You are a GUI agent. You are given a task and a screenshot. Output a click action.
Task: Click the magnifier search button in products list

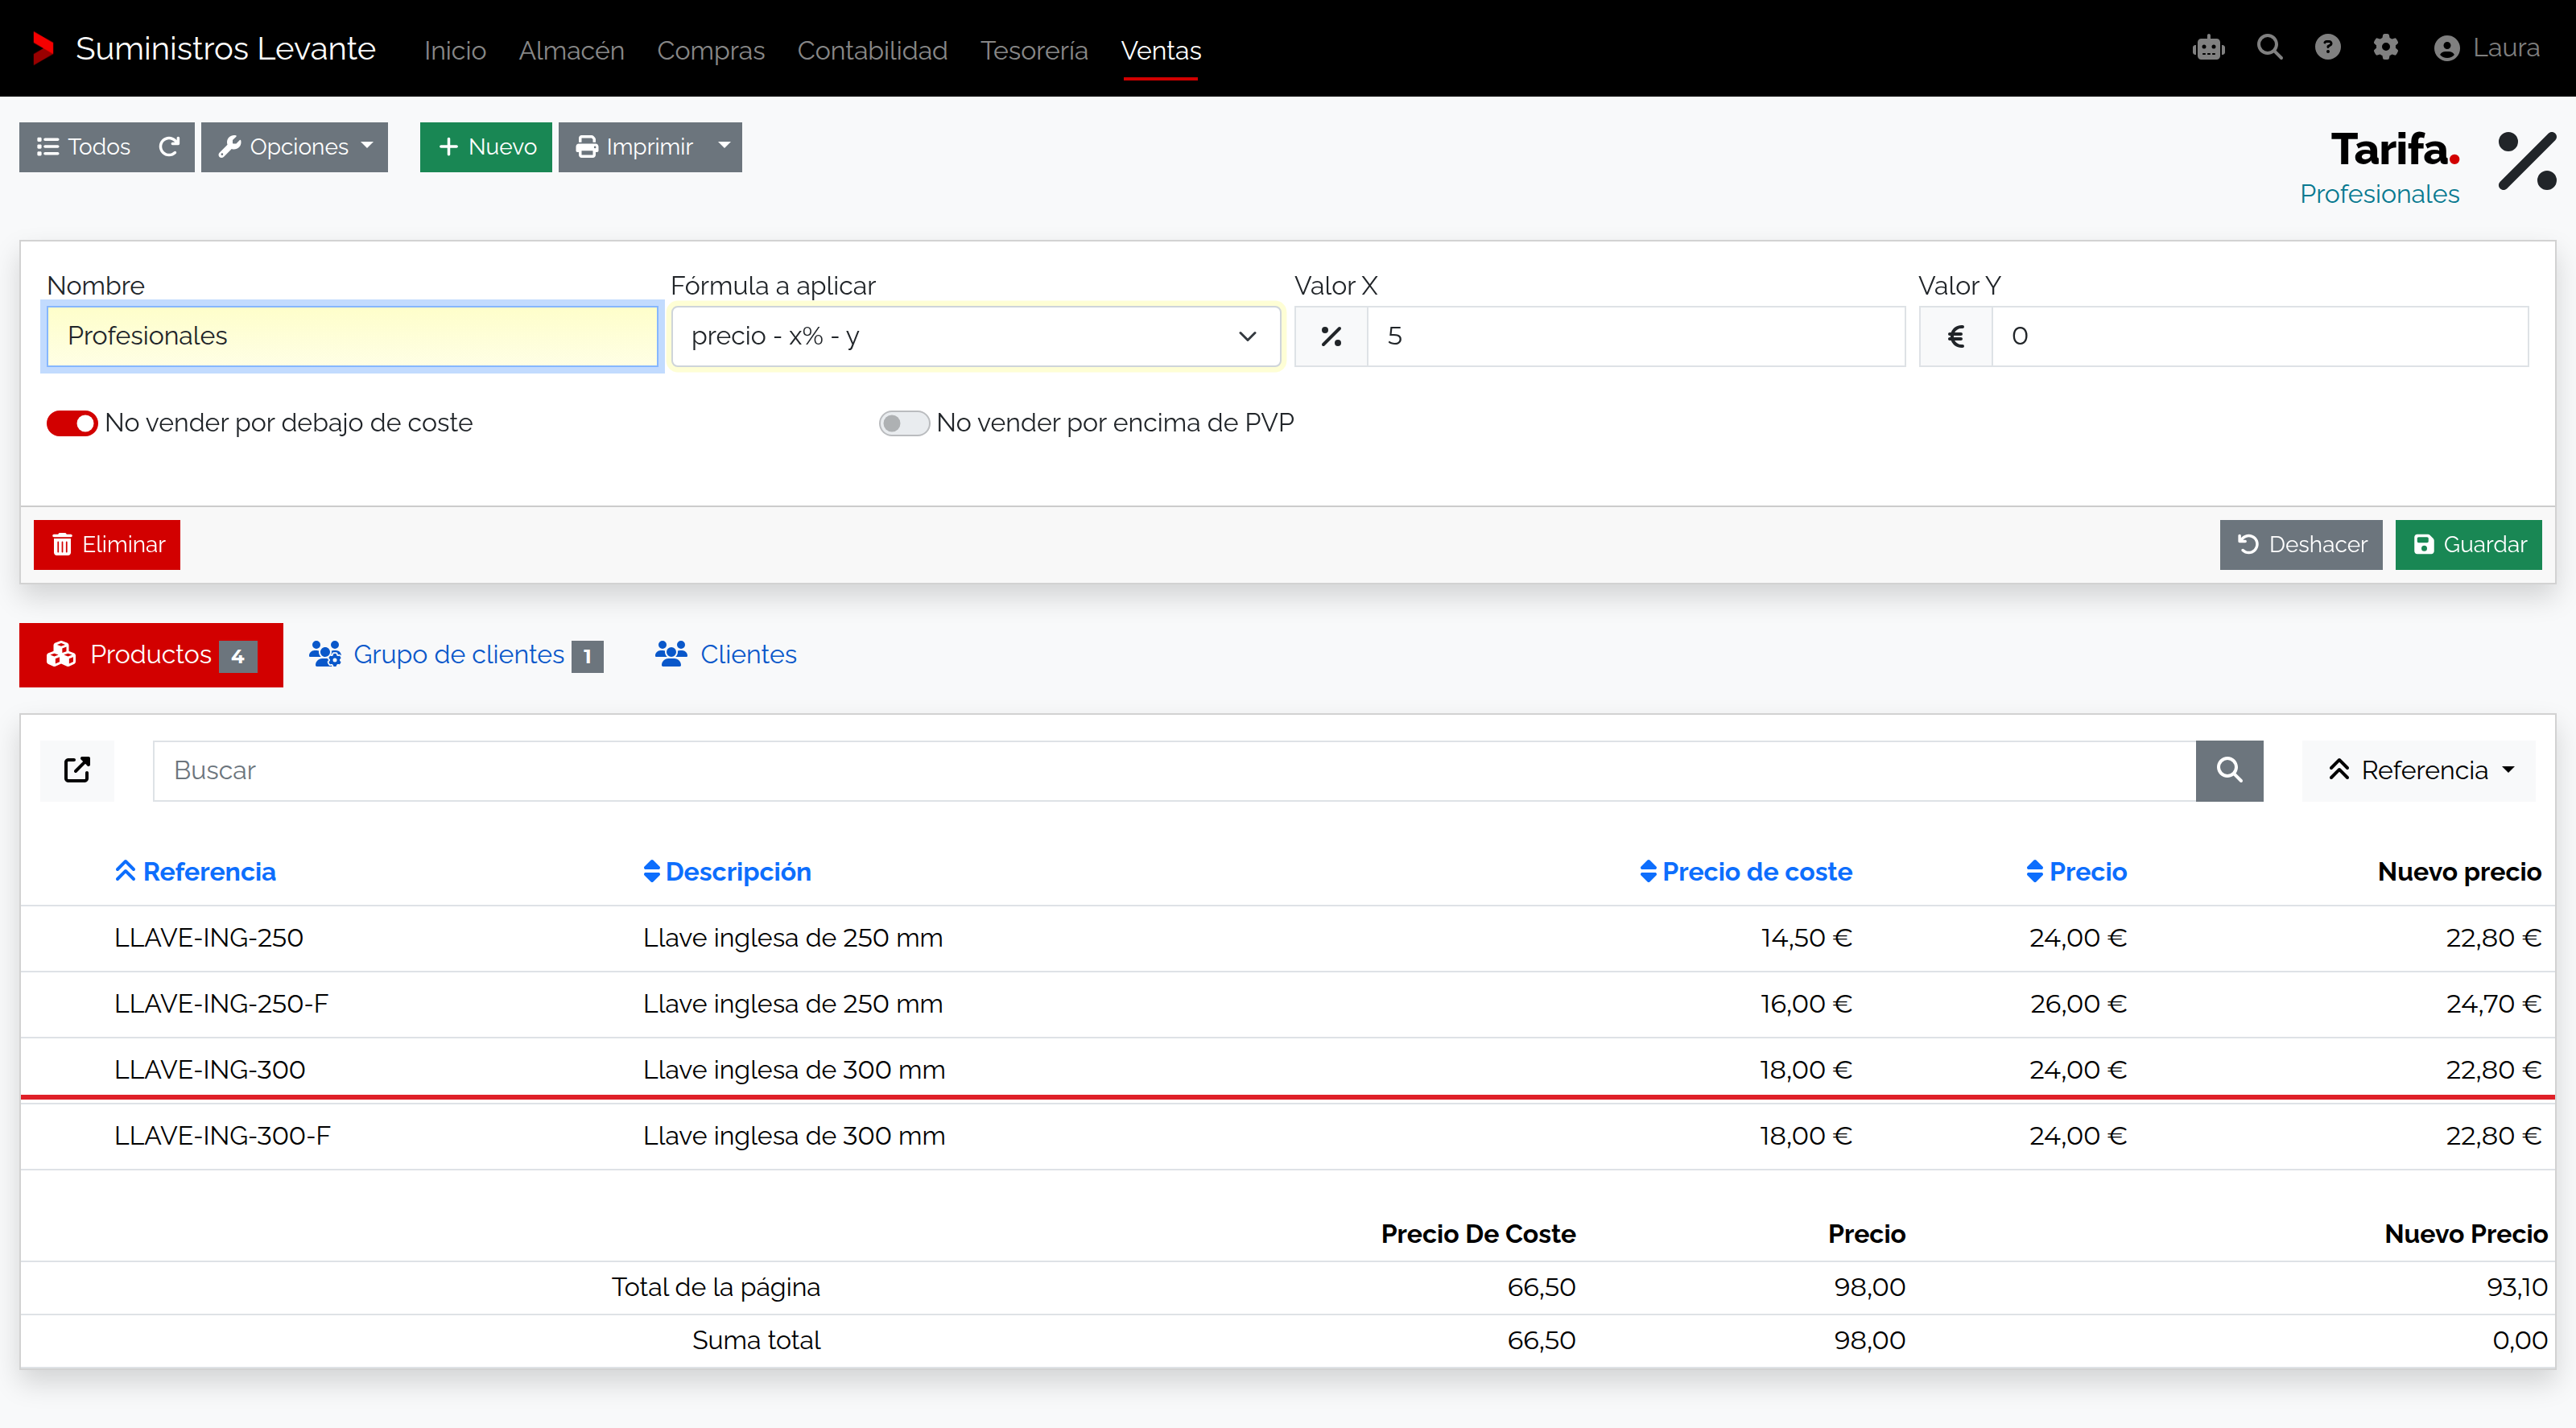(x=2229, y=770)
